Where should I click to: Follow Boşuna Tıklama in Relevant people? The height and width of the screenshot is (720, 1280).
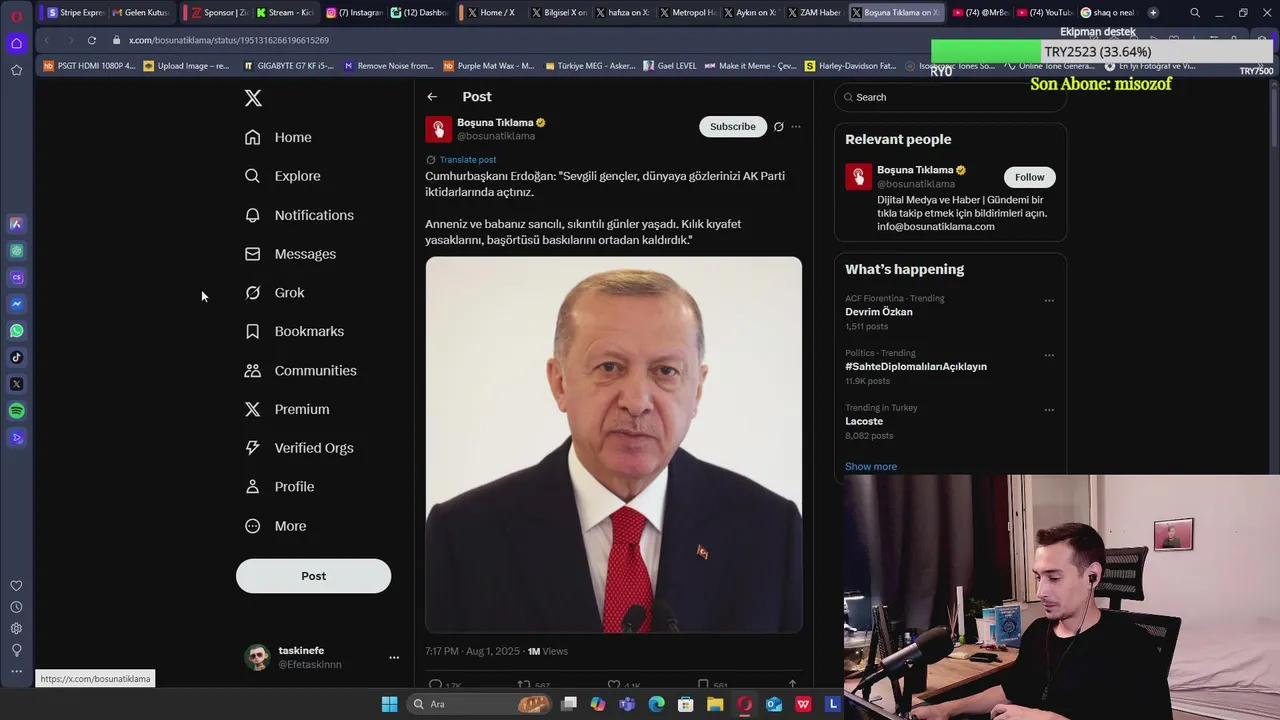1029,177
